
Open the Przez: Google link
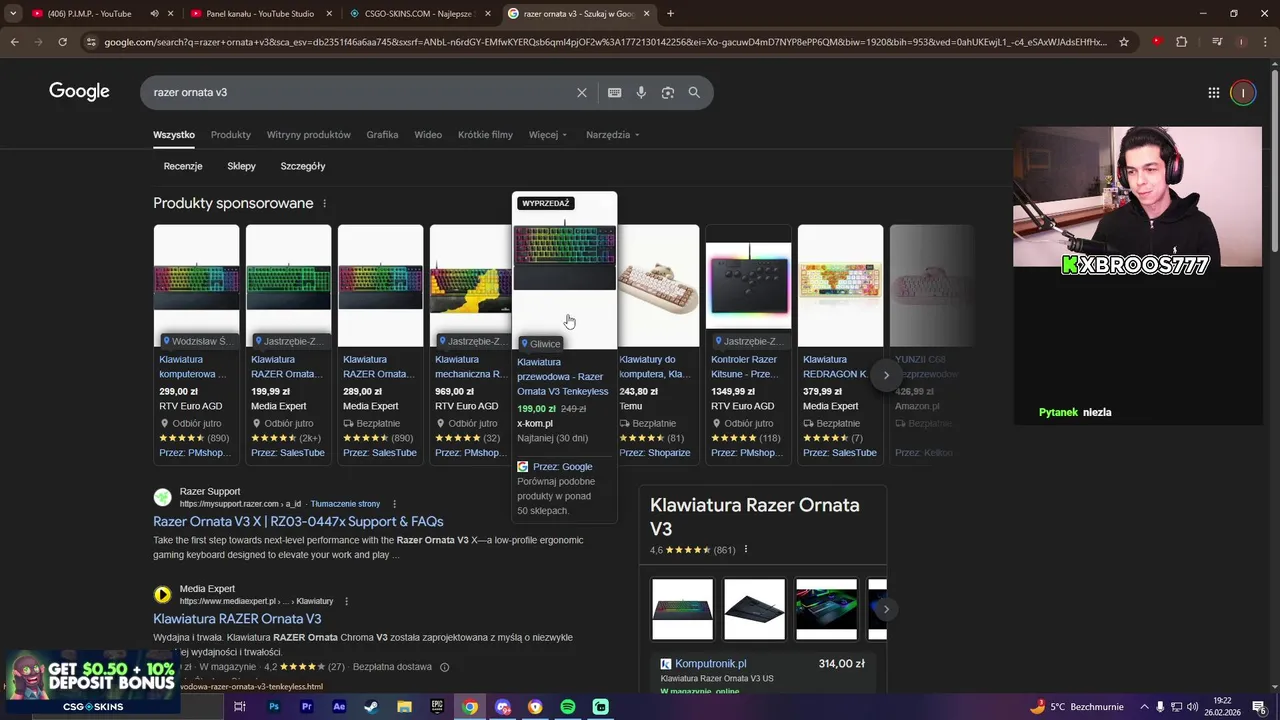[562, 467]
